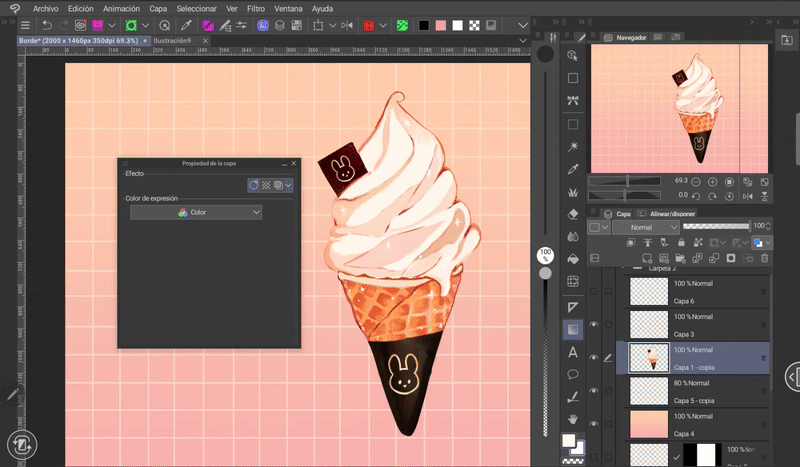Click the pink color swatch in the command bar
This screenshot has width=800, height=467.
[x=441, y=25]
